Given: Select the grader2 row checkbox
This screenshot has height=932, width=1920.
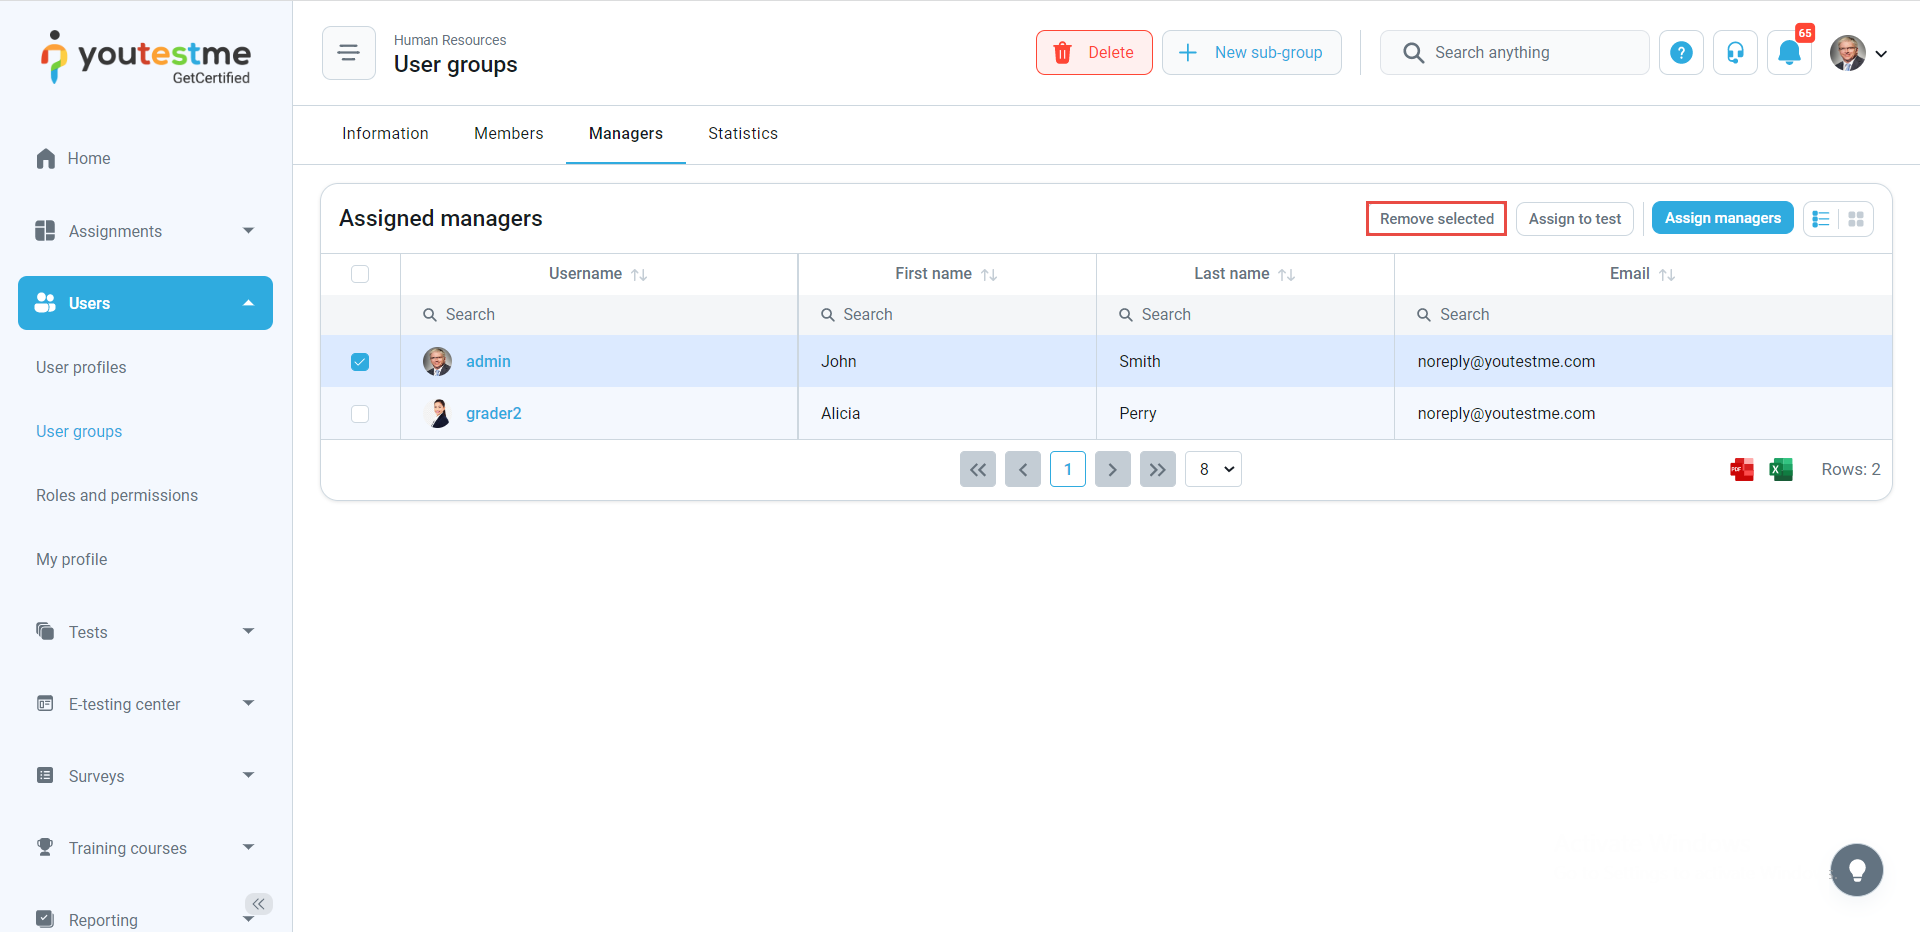Looking at the screenshot, I should [x=360, y=414].
